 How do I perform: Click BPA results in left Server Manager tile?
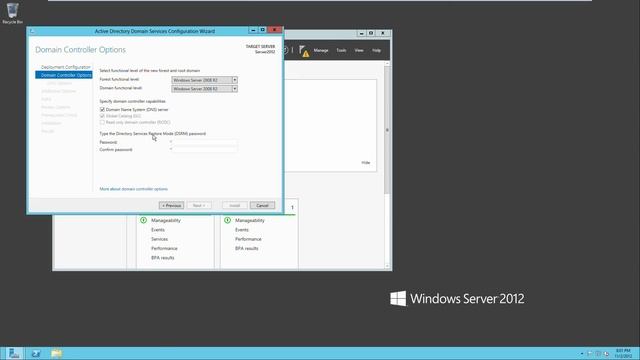click(x=163, y=258)
